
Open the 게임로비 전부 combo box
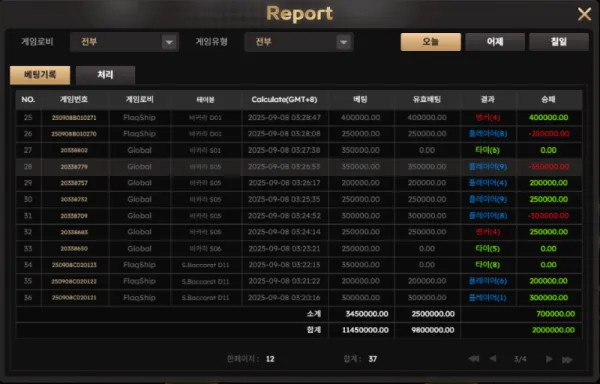(124, 42)
